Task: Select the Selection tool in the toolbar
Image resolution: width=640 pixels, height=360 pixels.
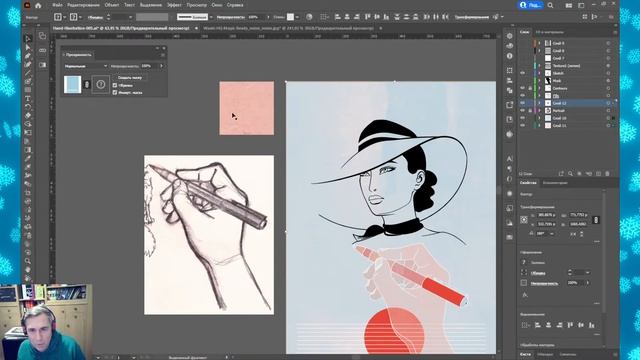Action: (x=28, y=39)
